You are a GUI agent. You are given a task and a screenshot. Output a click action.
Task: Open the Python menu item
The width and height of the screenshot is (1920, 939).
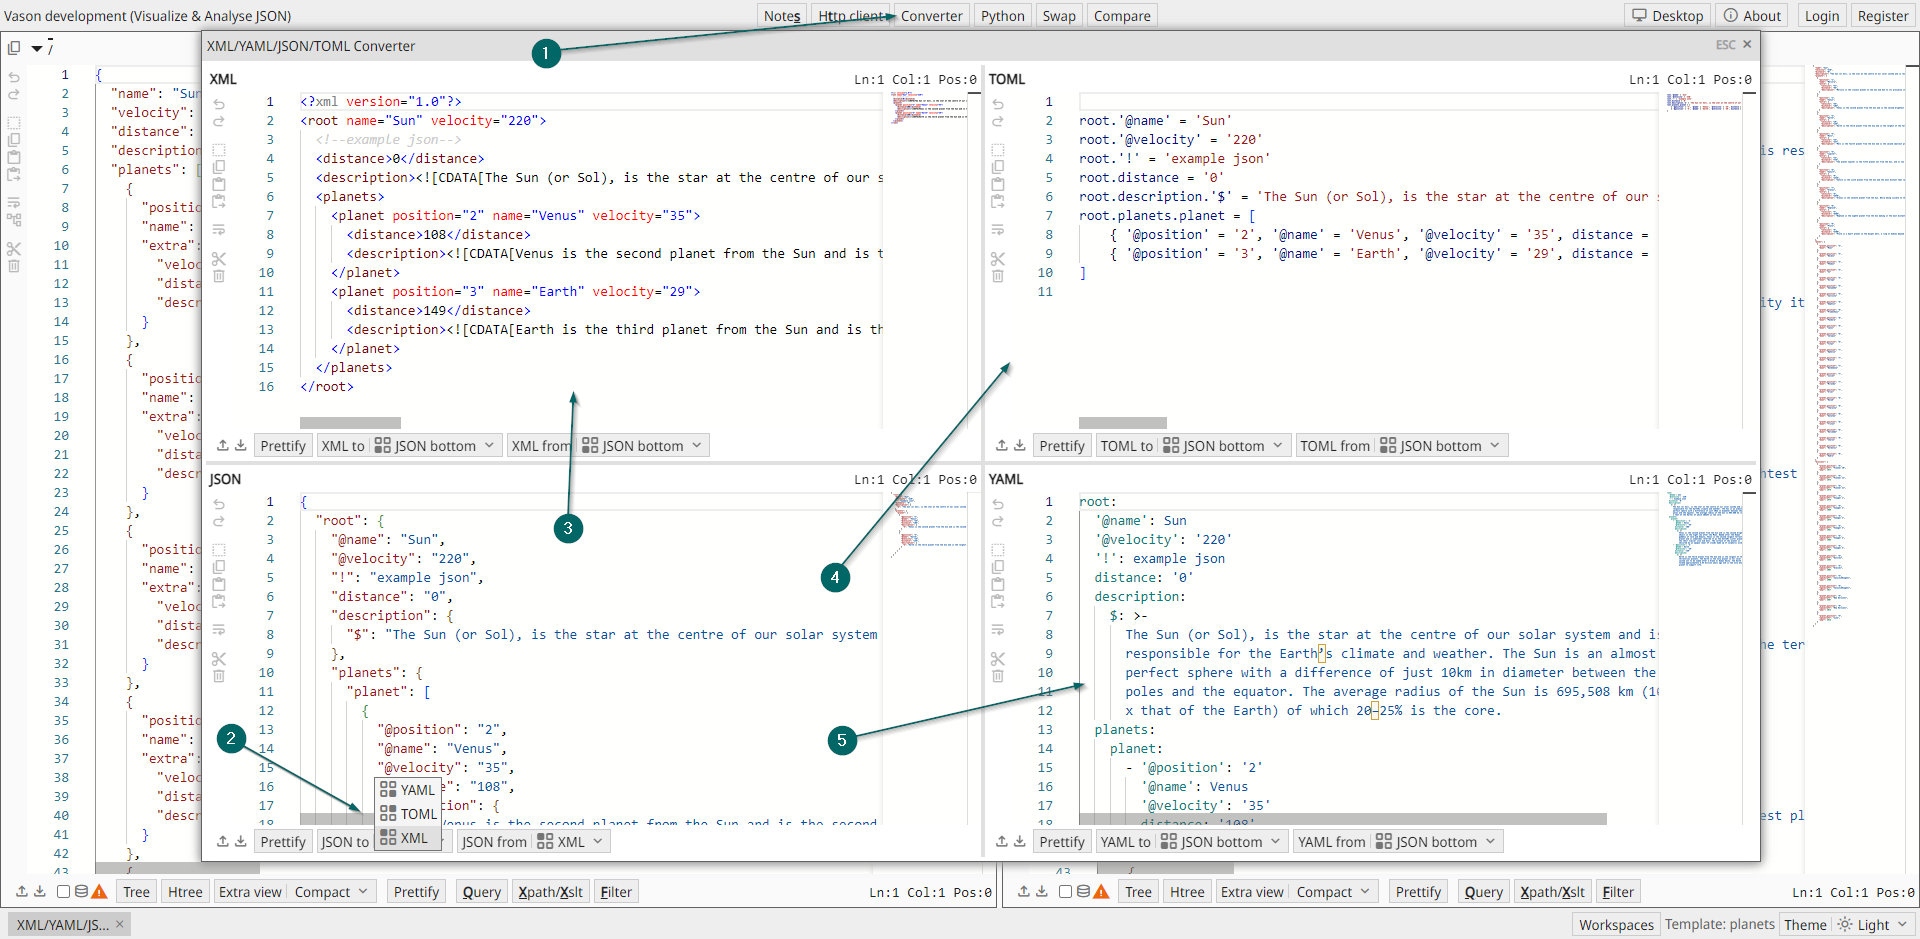click(x=1001, y=15)
